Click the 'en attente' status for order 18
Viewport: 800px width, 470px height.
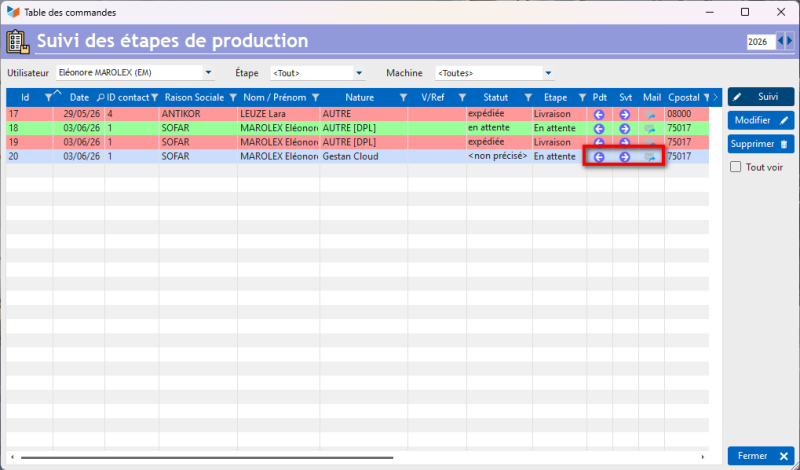coord(499,128)
